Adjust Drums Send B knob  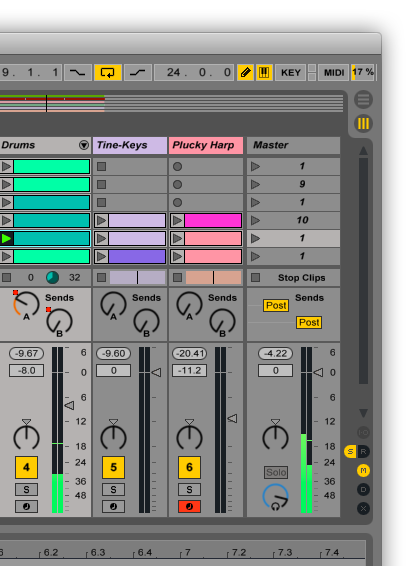tap(59, 322)
